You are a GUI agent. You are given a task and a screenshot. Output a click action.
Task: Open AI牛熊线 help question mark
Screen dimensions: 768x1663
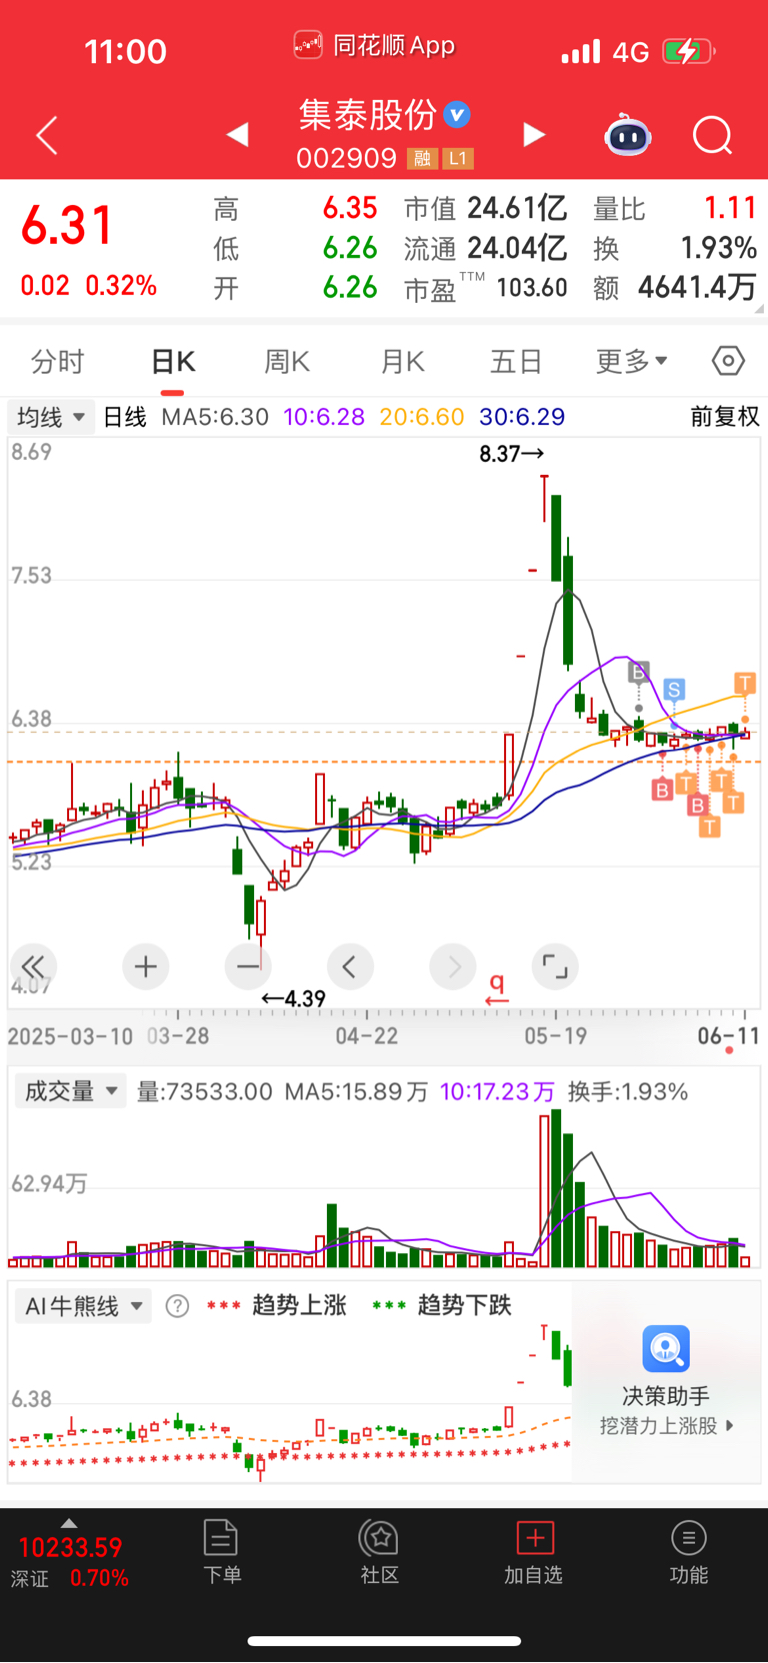pos(177,1306)
